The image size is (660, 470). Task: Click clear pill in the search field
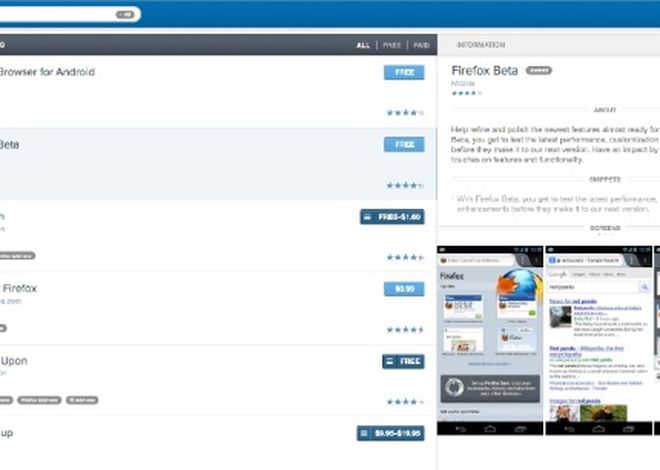coord(125,15)
